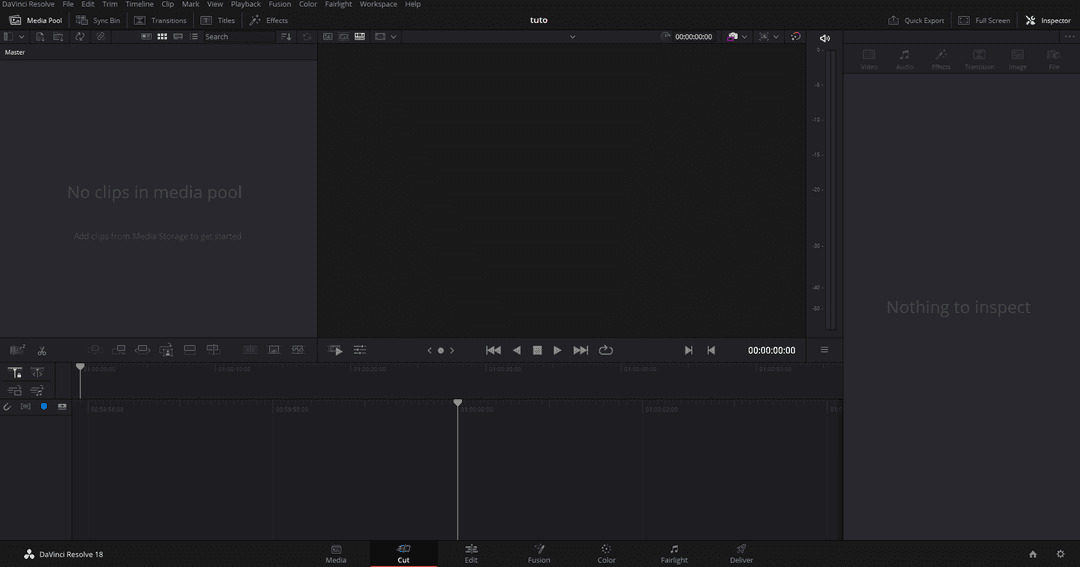Open the Media Pool panel
The height and width of the screenshot is (567, 1080).
coord(36,20)
